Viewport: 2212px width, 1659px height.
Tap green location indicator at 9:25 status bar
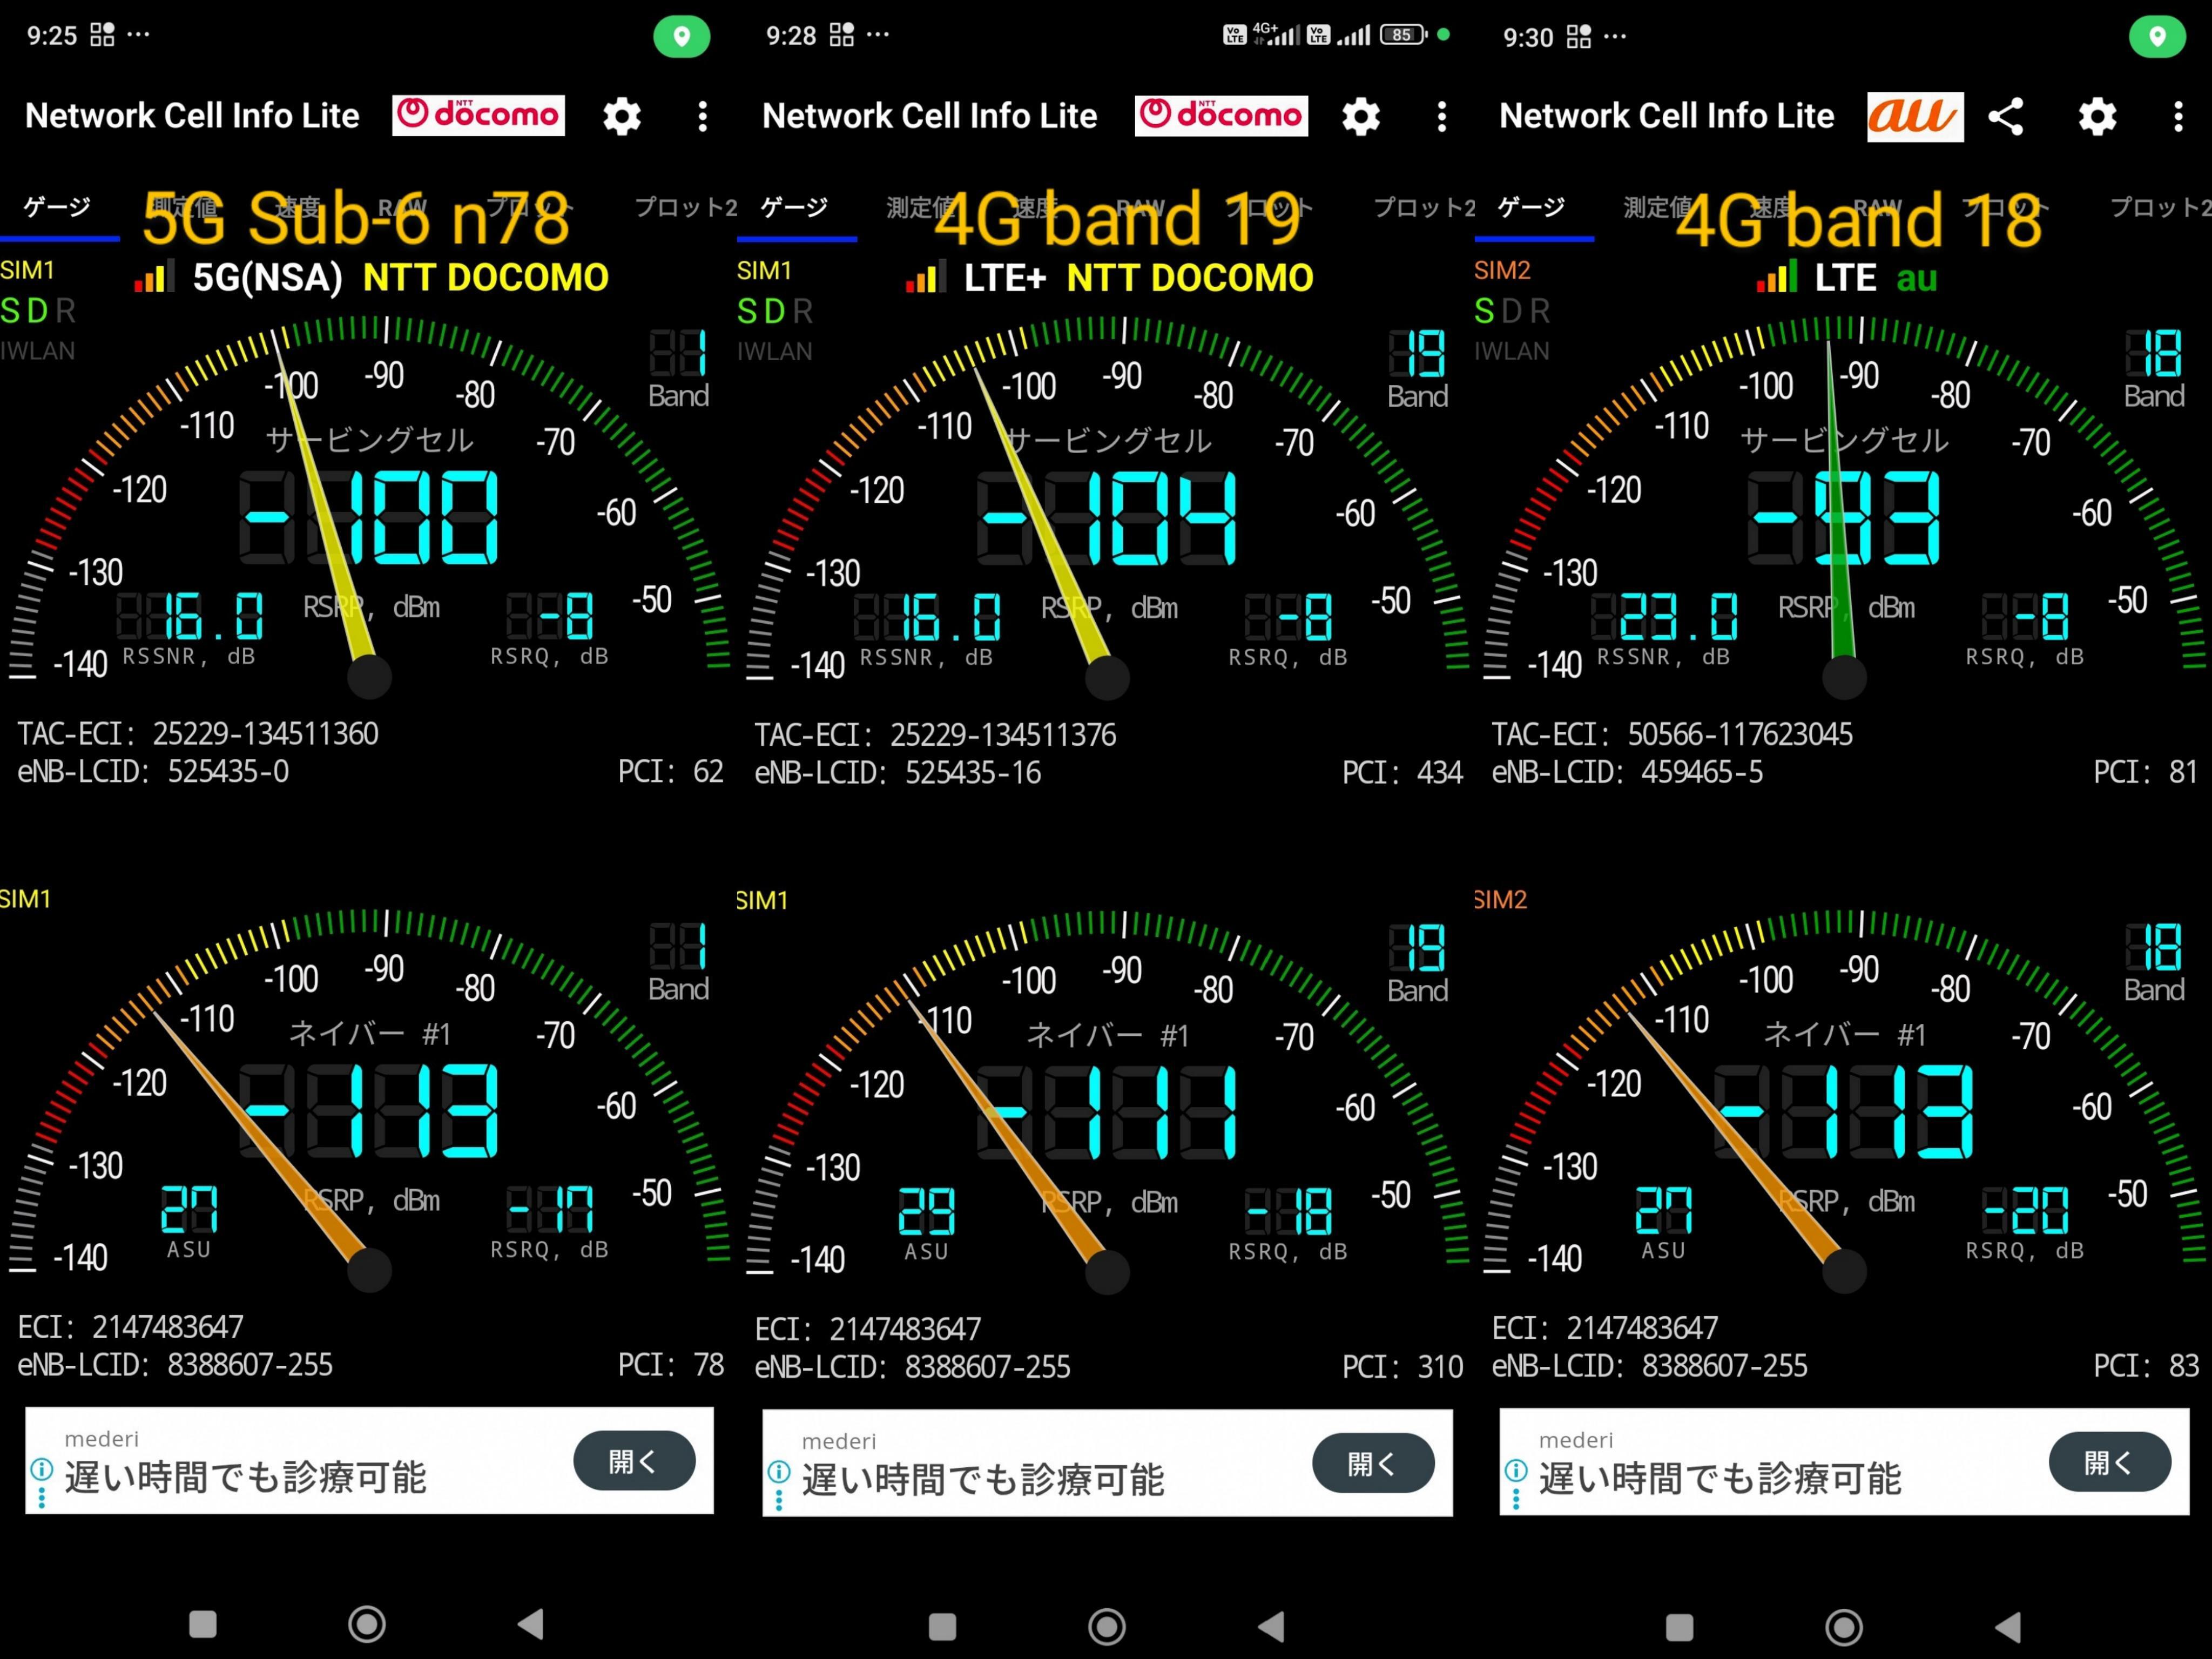tap(682, 38)
